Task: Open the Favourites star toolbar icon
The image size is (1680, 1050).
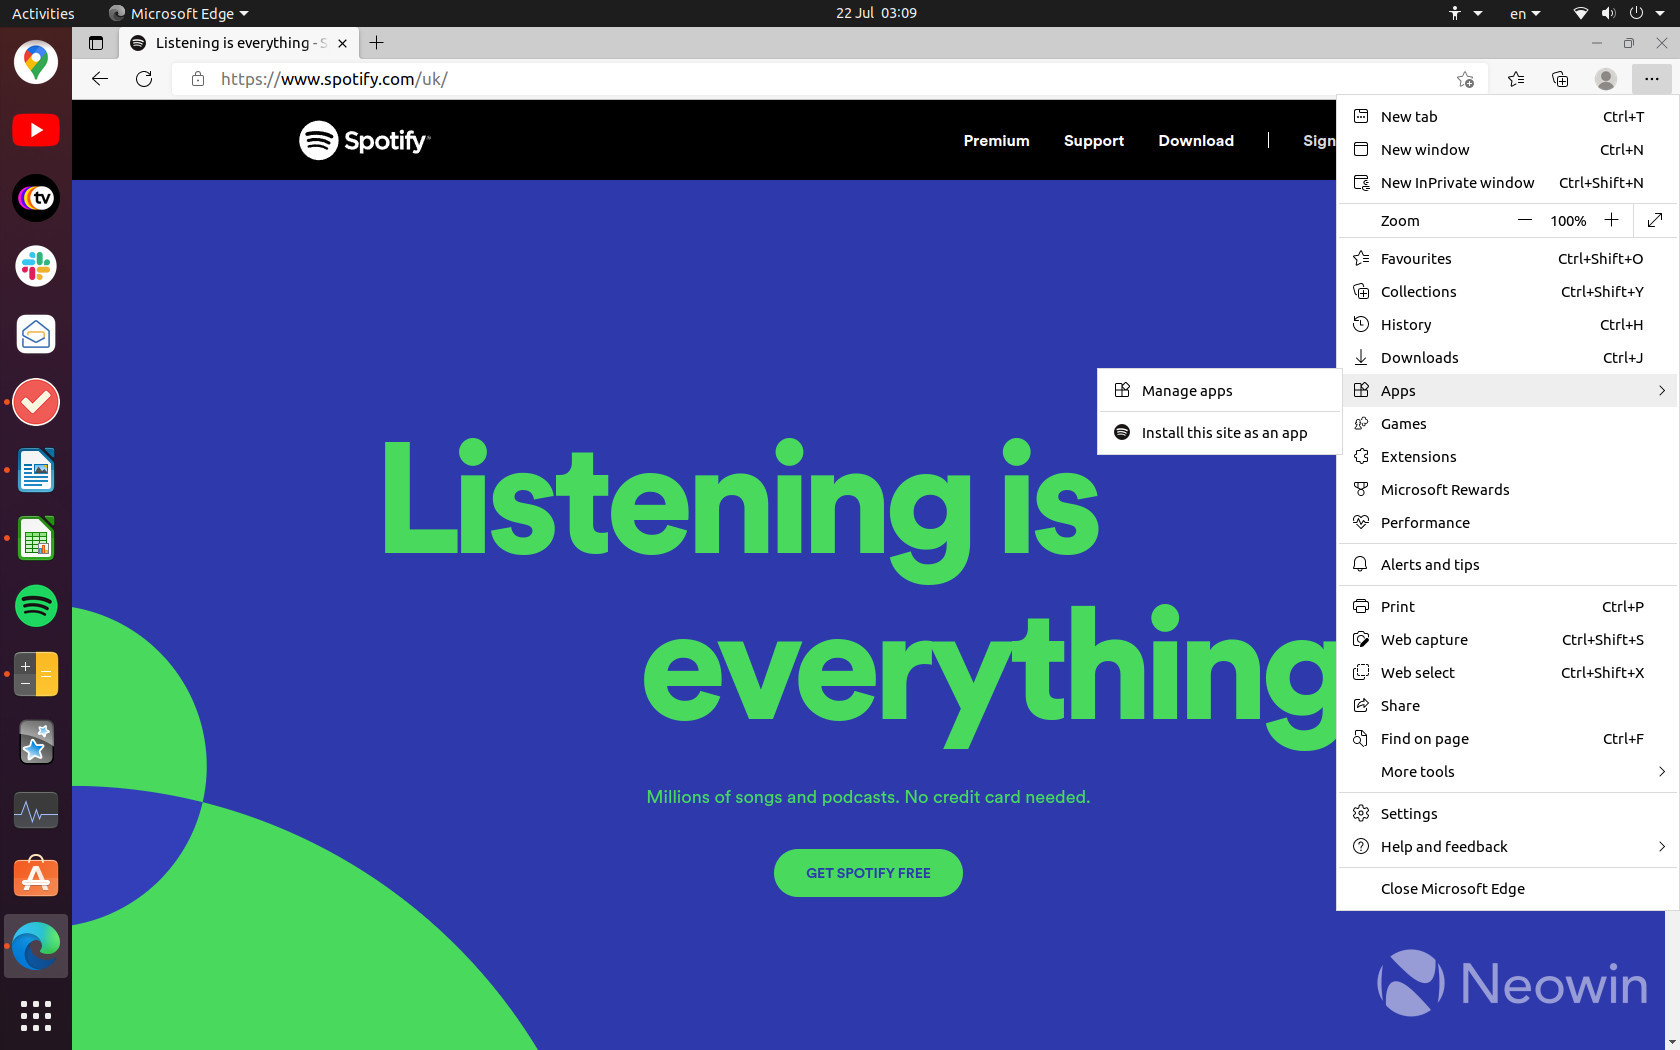Action: (x=1516, y=79)
